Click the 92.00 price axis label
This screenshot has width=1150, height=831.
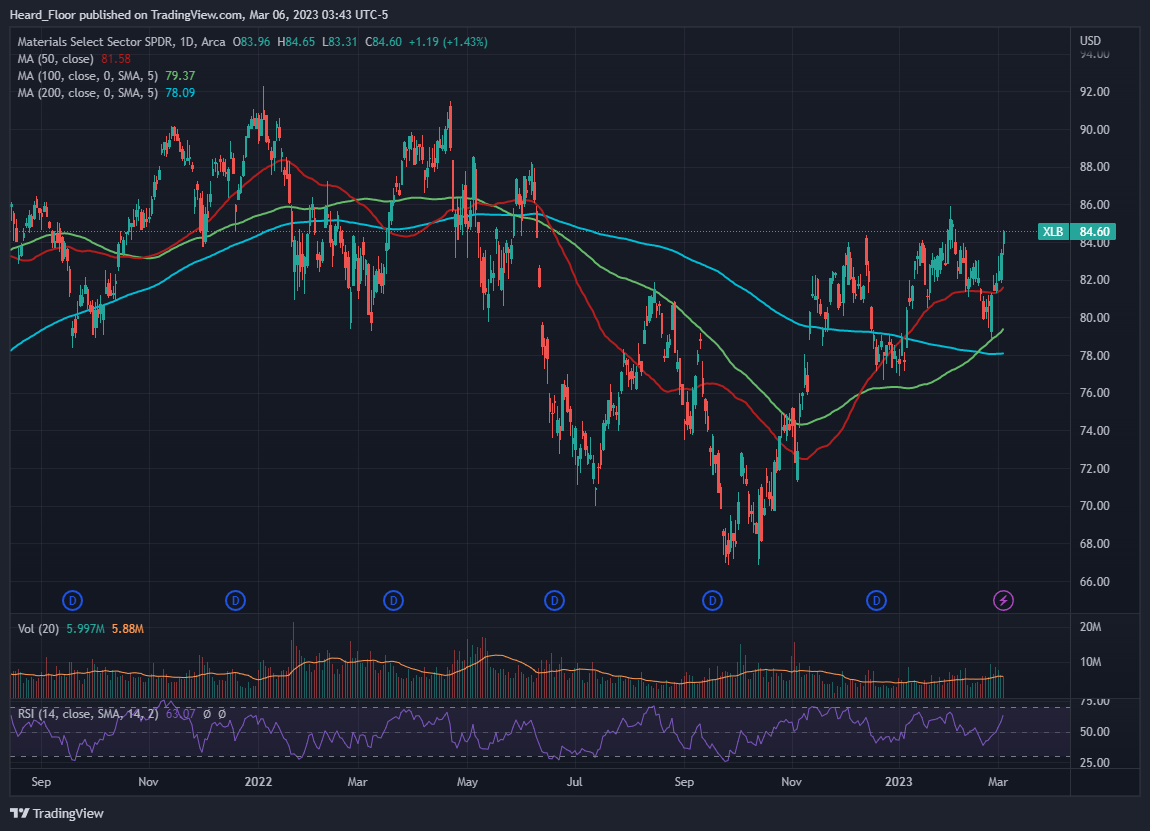coord(1094,92)
